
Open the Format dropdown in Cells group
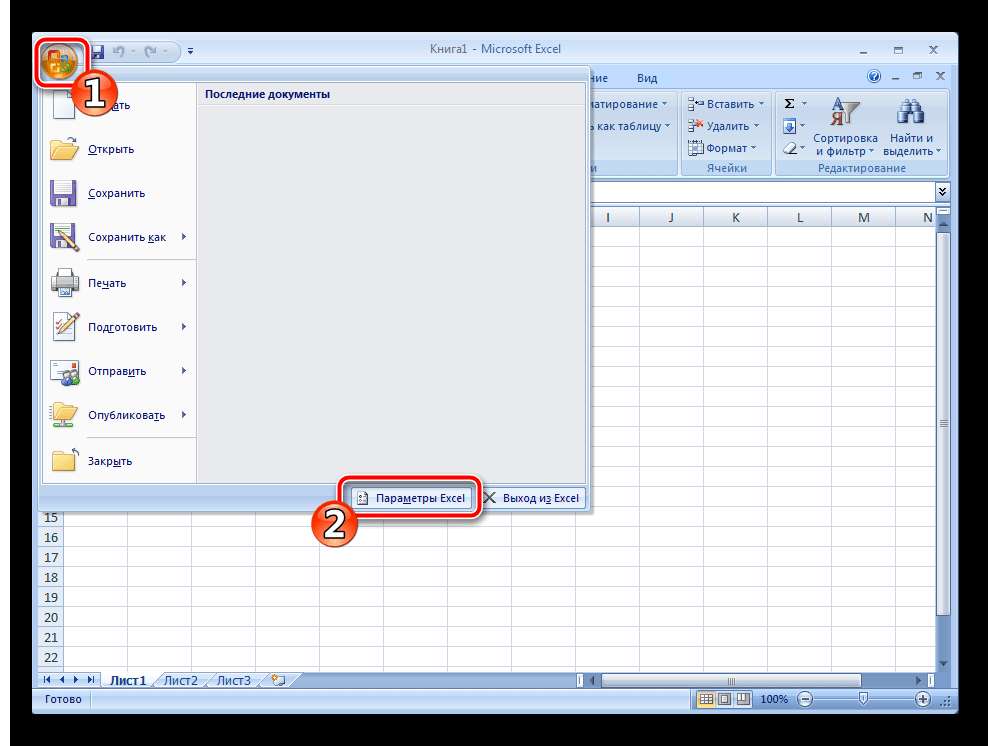pyautogui.click(x=726, y=148)
